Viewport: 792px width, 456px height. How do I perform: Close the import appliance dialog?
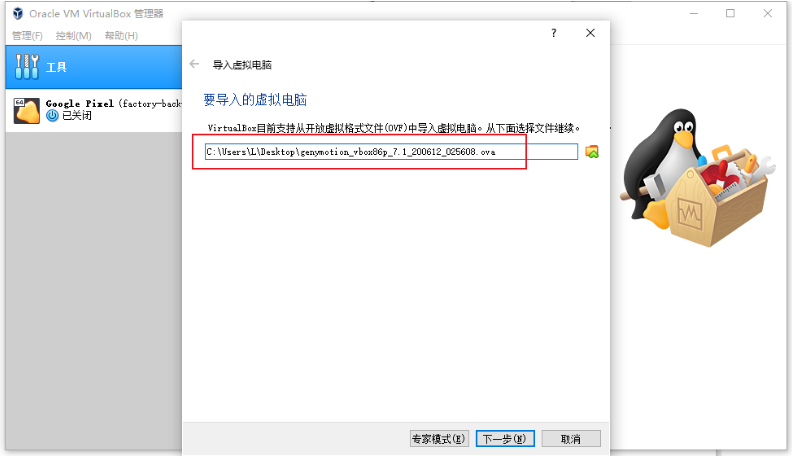tap(590, 33)
